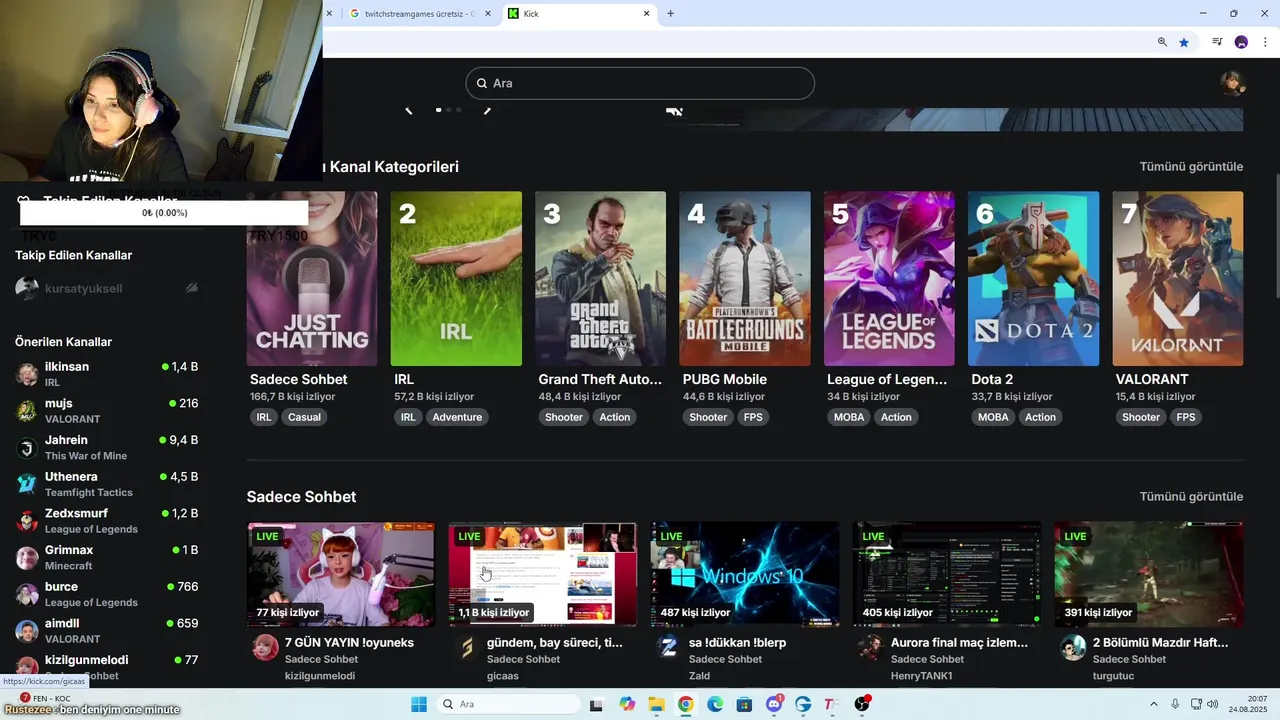Click Shooter tag under VALORANT
The height and width of the screenshot is (720, 1280).
click(1141, 417)
